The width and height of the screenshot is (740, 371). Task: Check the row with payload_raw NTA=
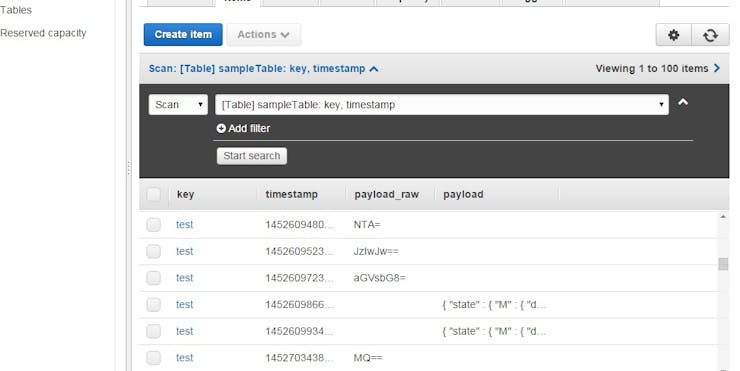[153, 225]
